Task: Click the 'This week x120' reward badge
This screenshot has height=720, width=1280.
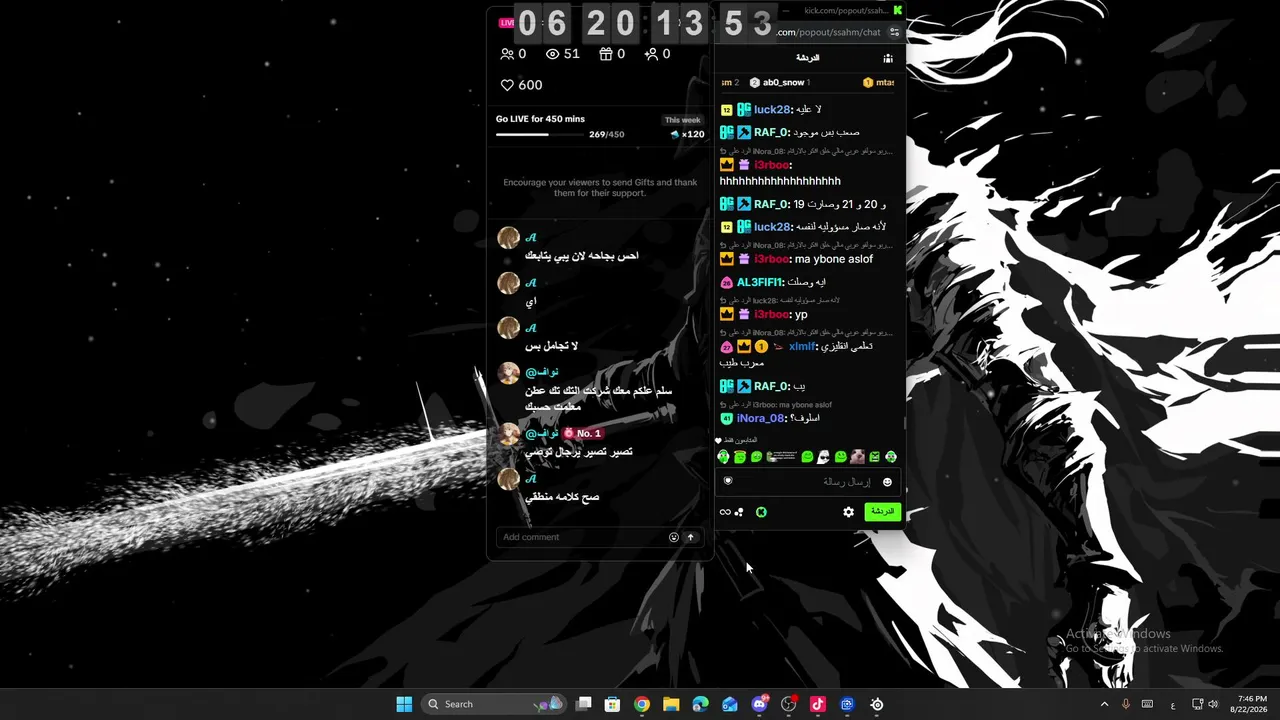Action: point(685,127)
